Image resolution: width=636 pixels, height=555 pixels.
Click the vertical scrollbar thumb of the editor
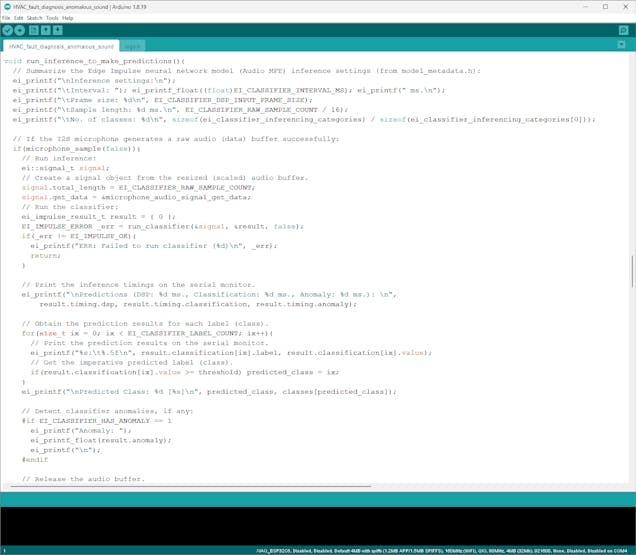pos(632,271)
